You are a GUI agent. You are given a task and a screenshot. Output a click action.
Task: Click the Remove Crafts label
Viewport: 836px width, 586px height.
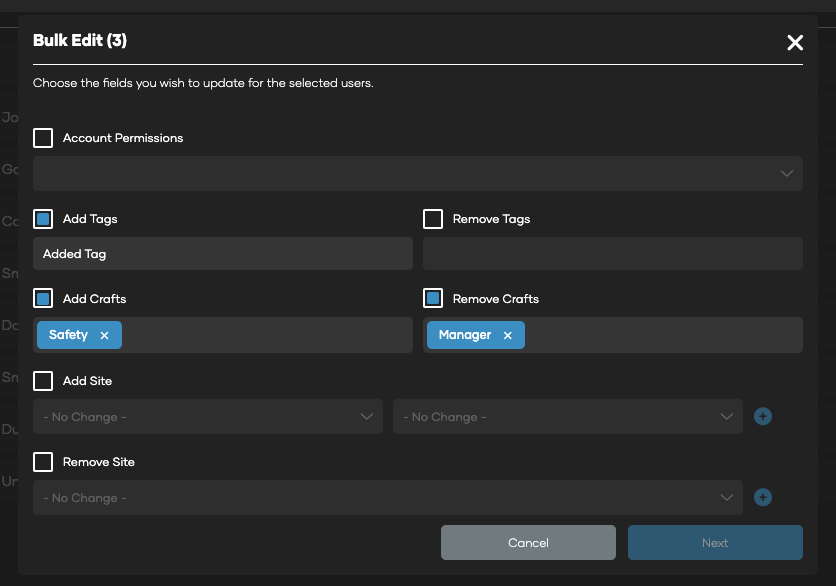[496, 299]
